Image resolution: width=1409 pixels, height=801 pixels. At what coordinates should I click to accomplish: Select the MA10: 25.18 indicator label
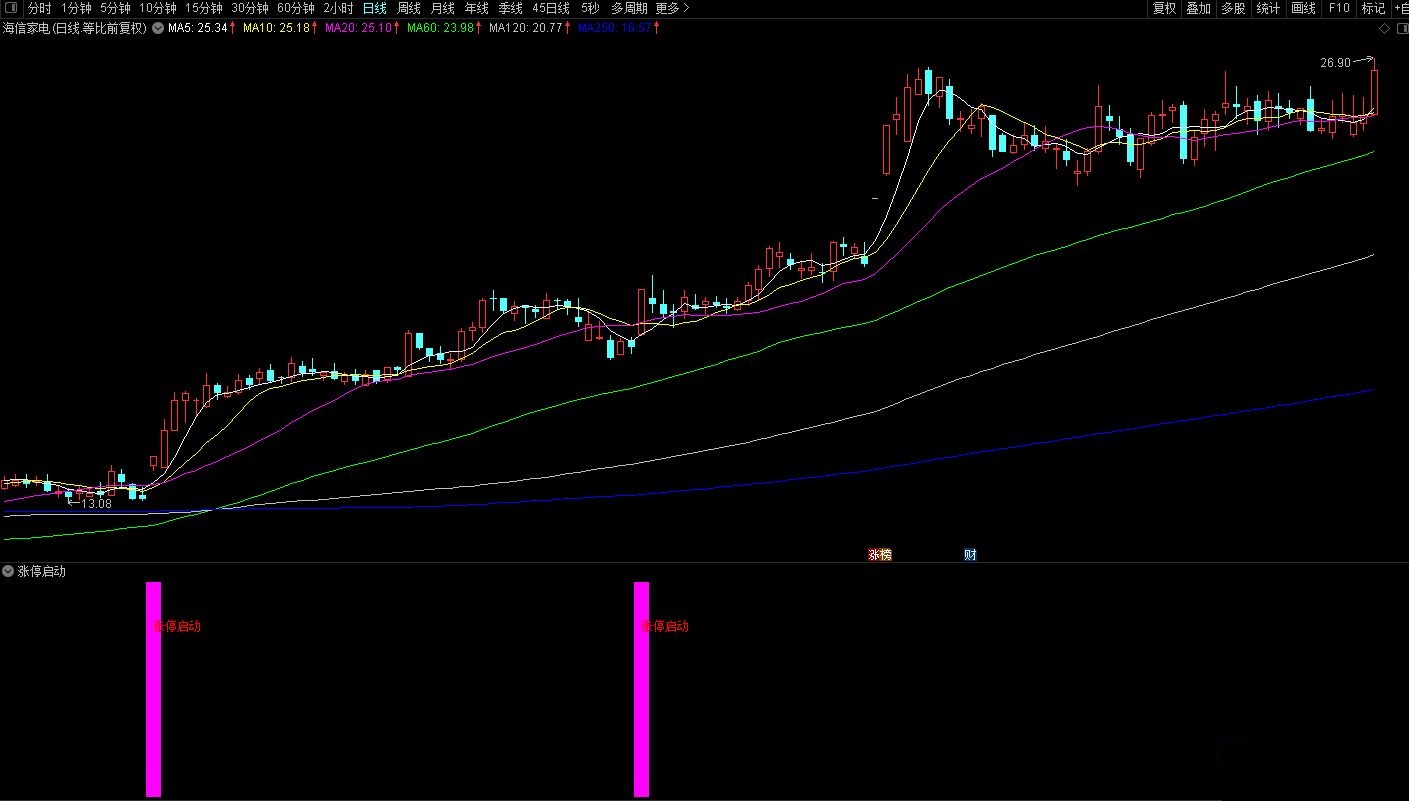click(x=276, y=28)
